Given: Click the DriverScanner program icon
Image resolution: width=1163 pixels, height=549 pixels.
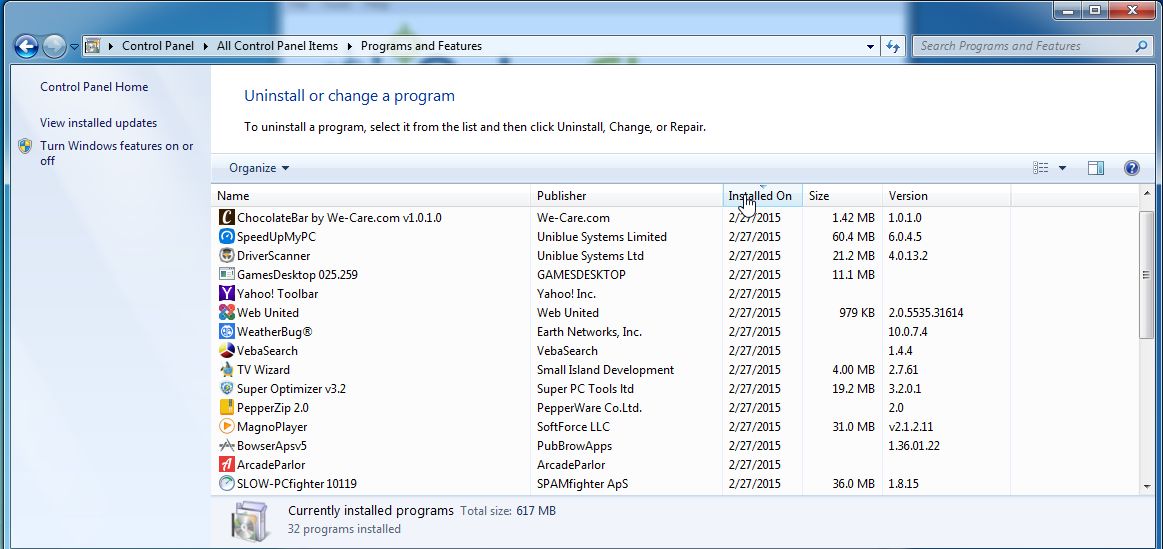Looking at the screenshot, I should [x=227, y=255].
